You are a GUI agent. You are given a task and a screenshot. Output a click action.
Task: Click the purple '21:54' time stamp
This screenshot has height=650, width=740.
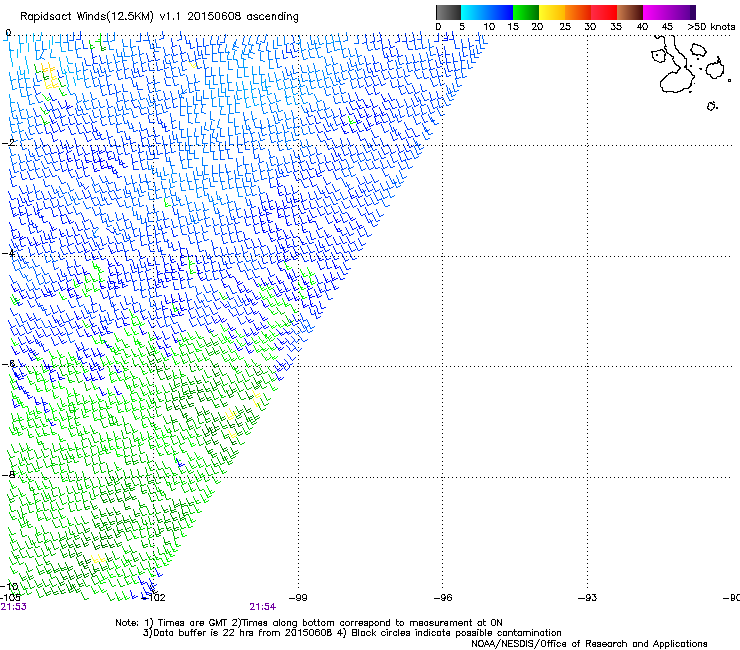coord(262,607)
